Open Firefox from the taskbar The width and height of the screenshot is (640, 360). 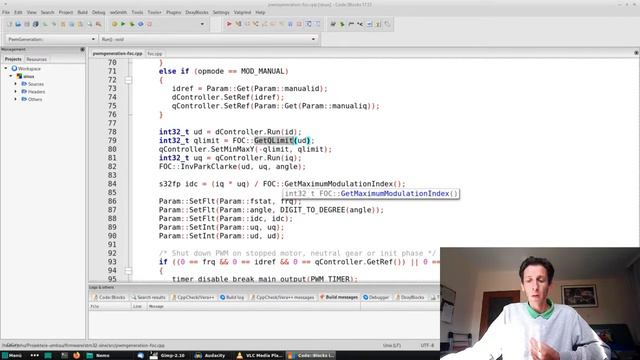click(x=76, y=356)
